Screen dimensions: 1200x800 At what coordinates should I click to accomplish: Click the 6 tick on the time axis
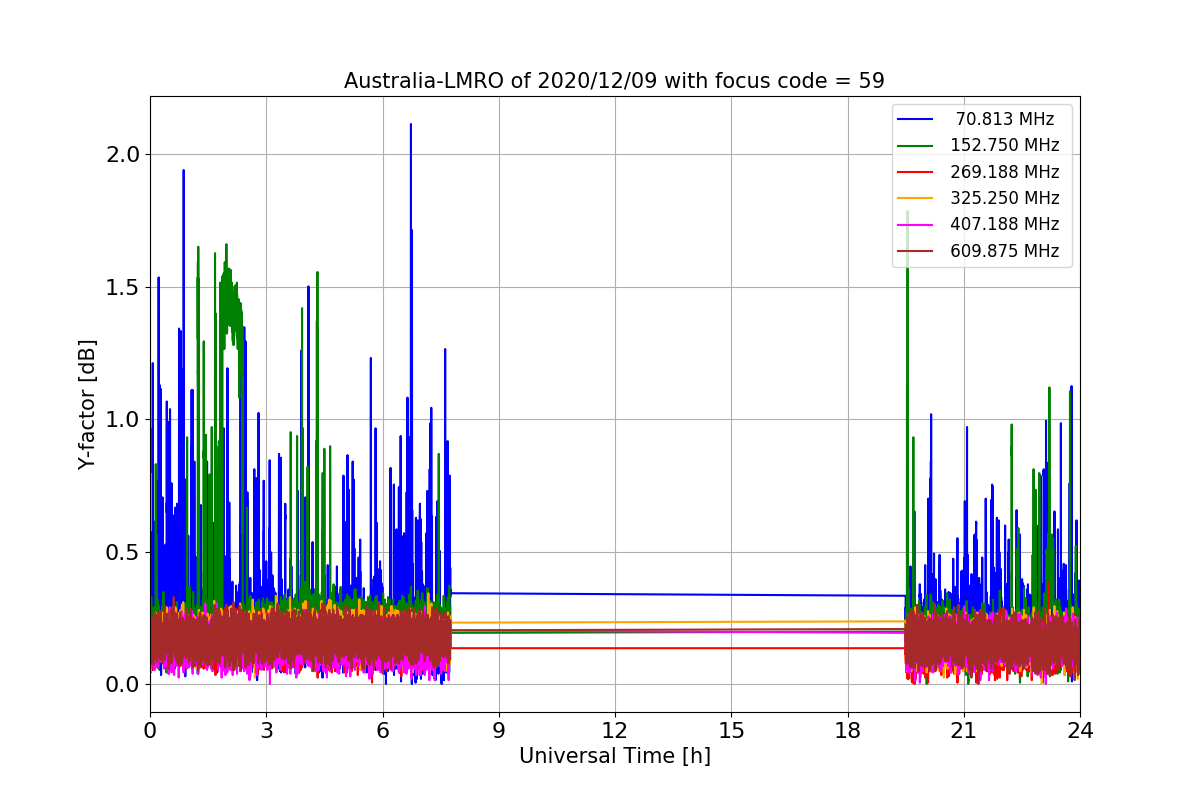click(382, 730)
